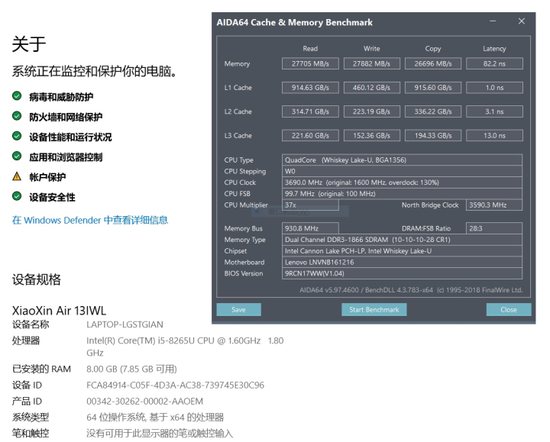Click Memory Bus field 930.8 MHz
Viewport: 550px width, 442px height.
pos(310,228)
